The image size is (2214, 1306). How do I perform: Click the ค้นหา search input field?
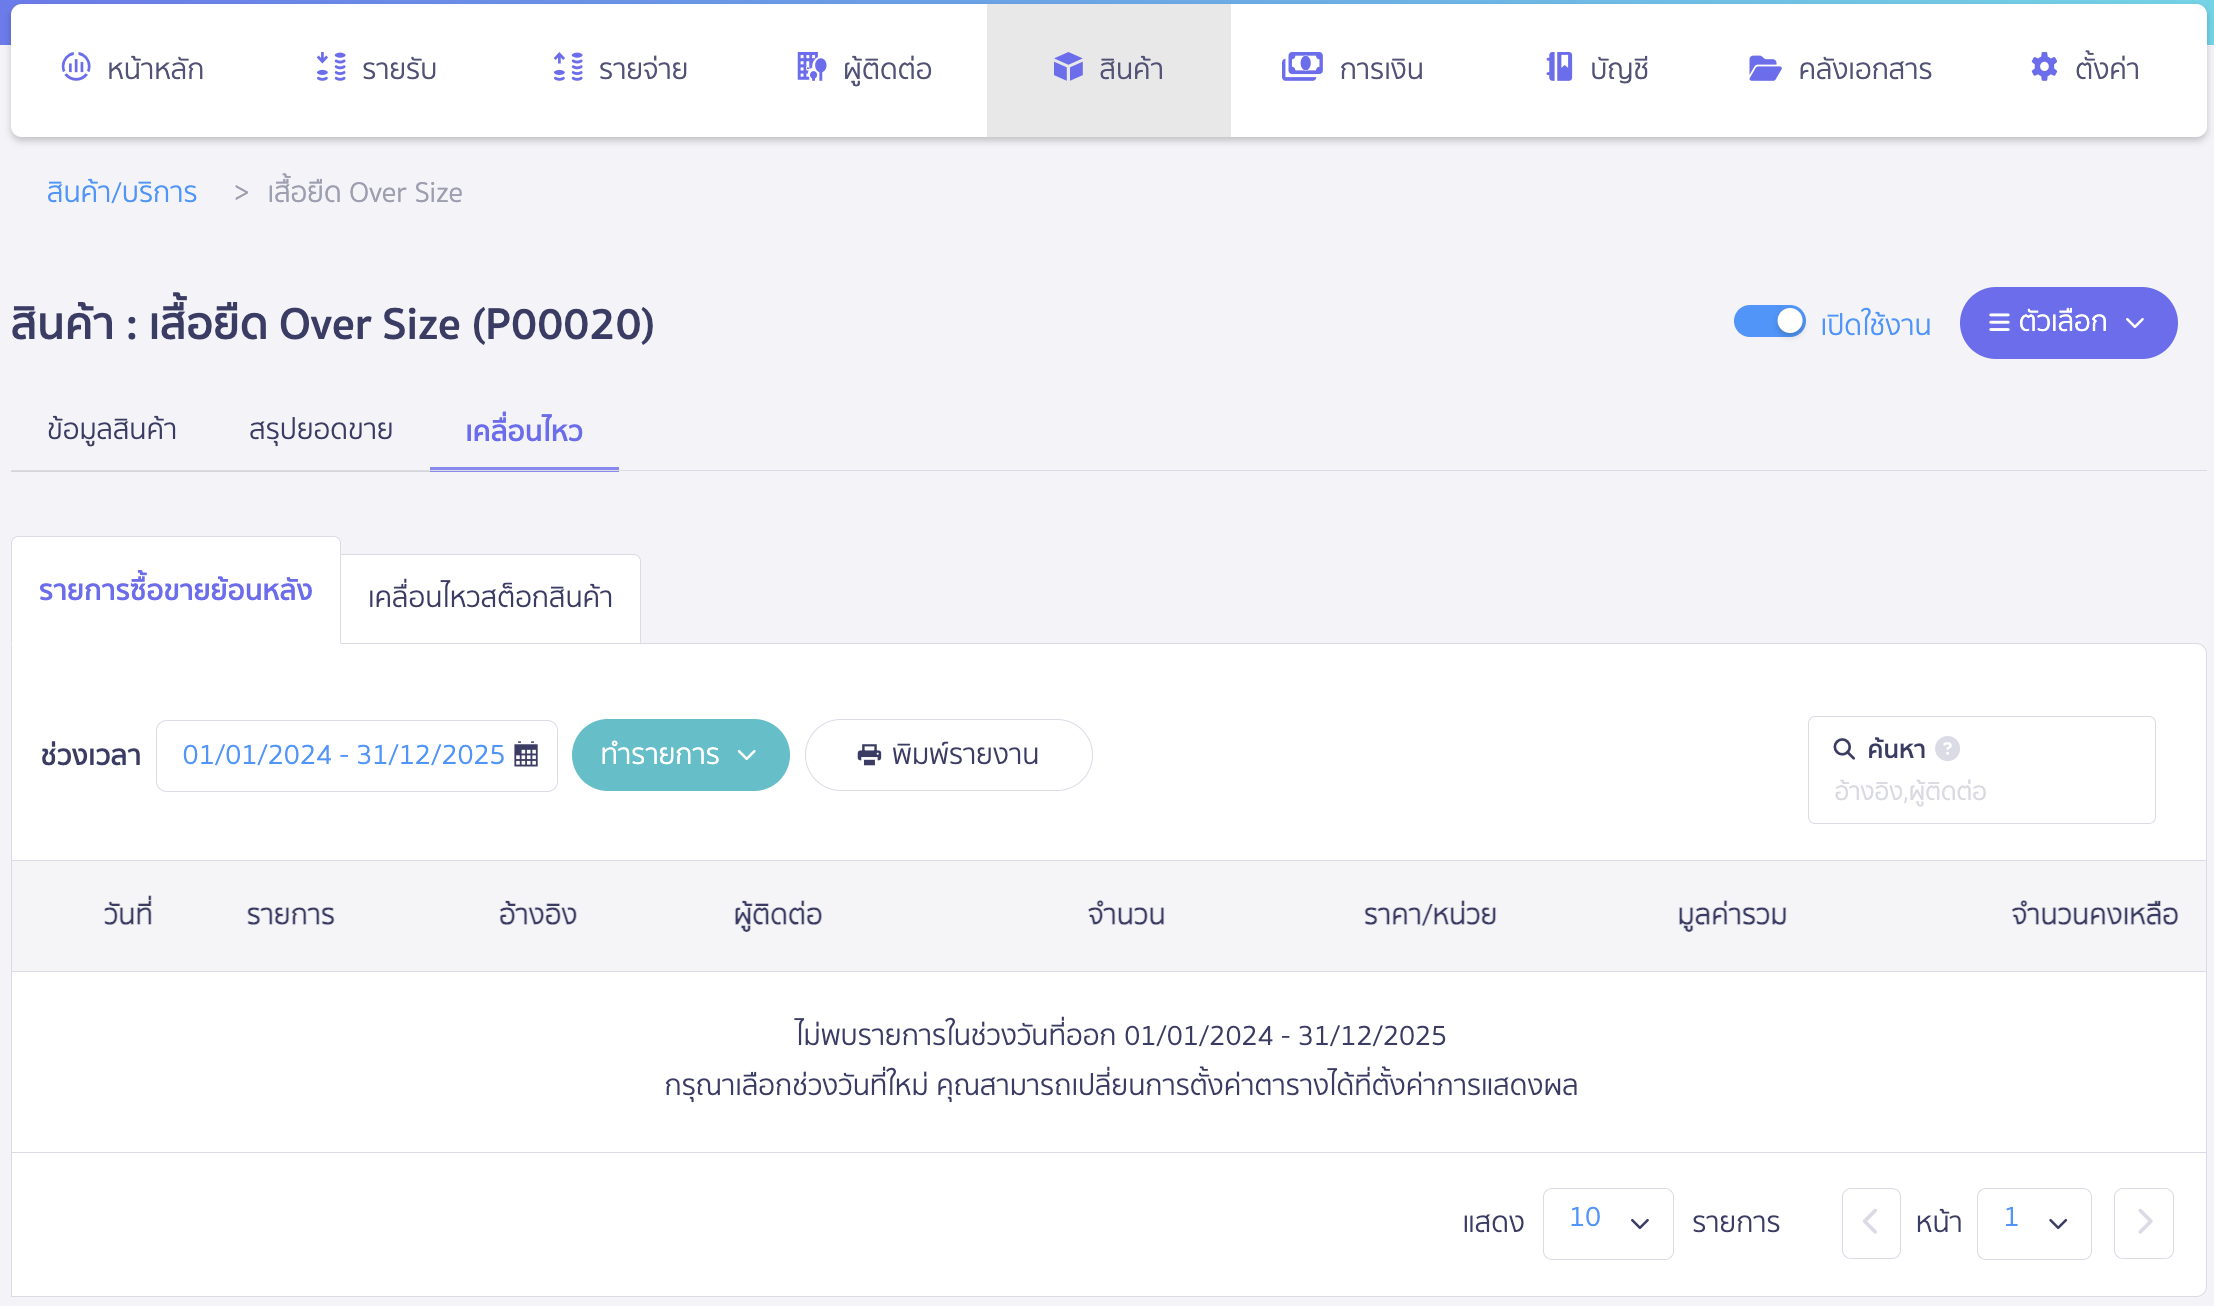pyautogui.click(x=1980, y=791)
